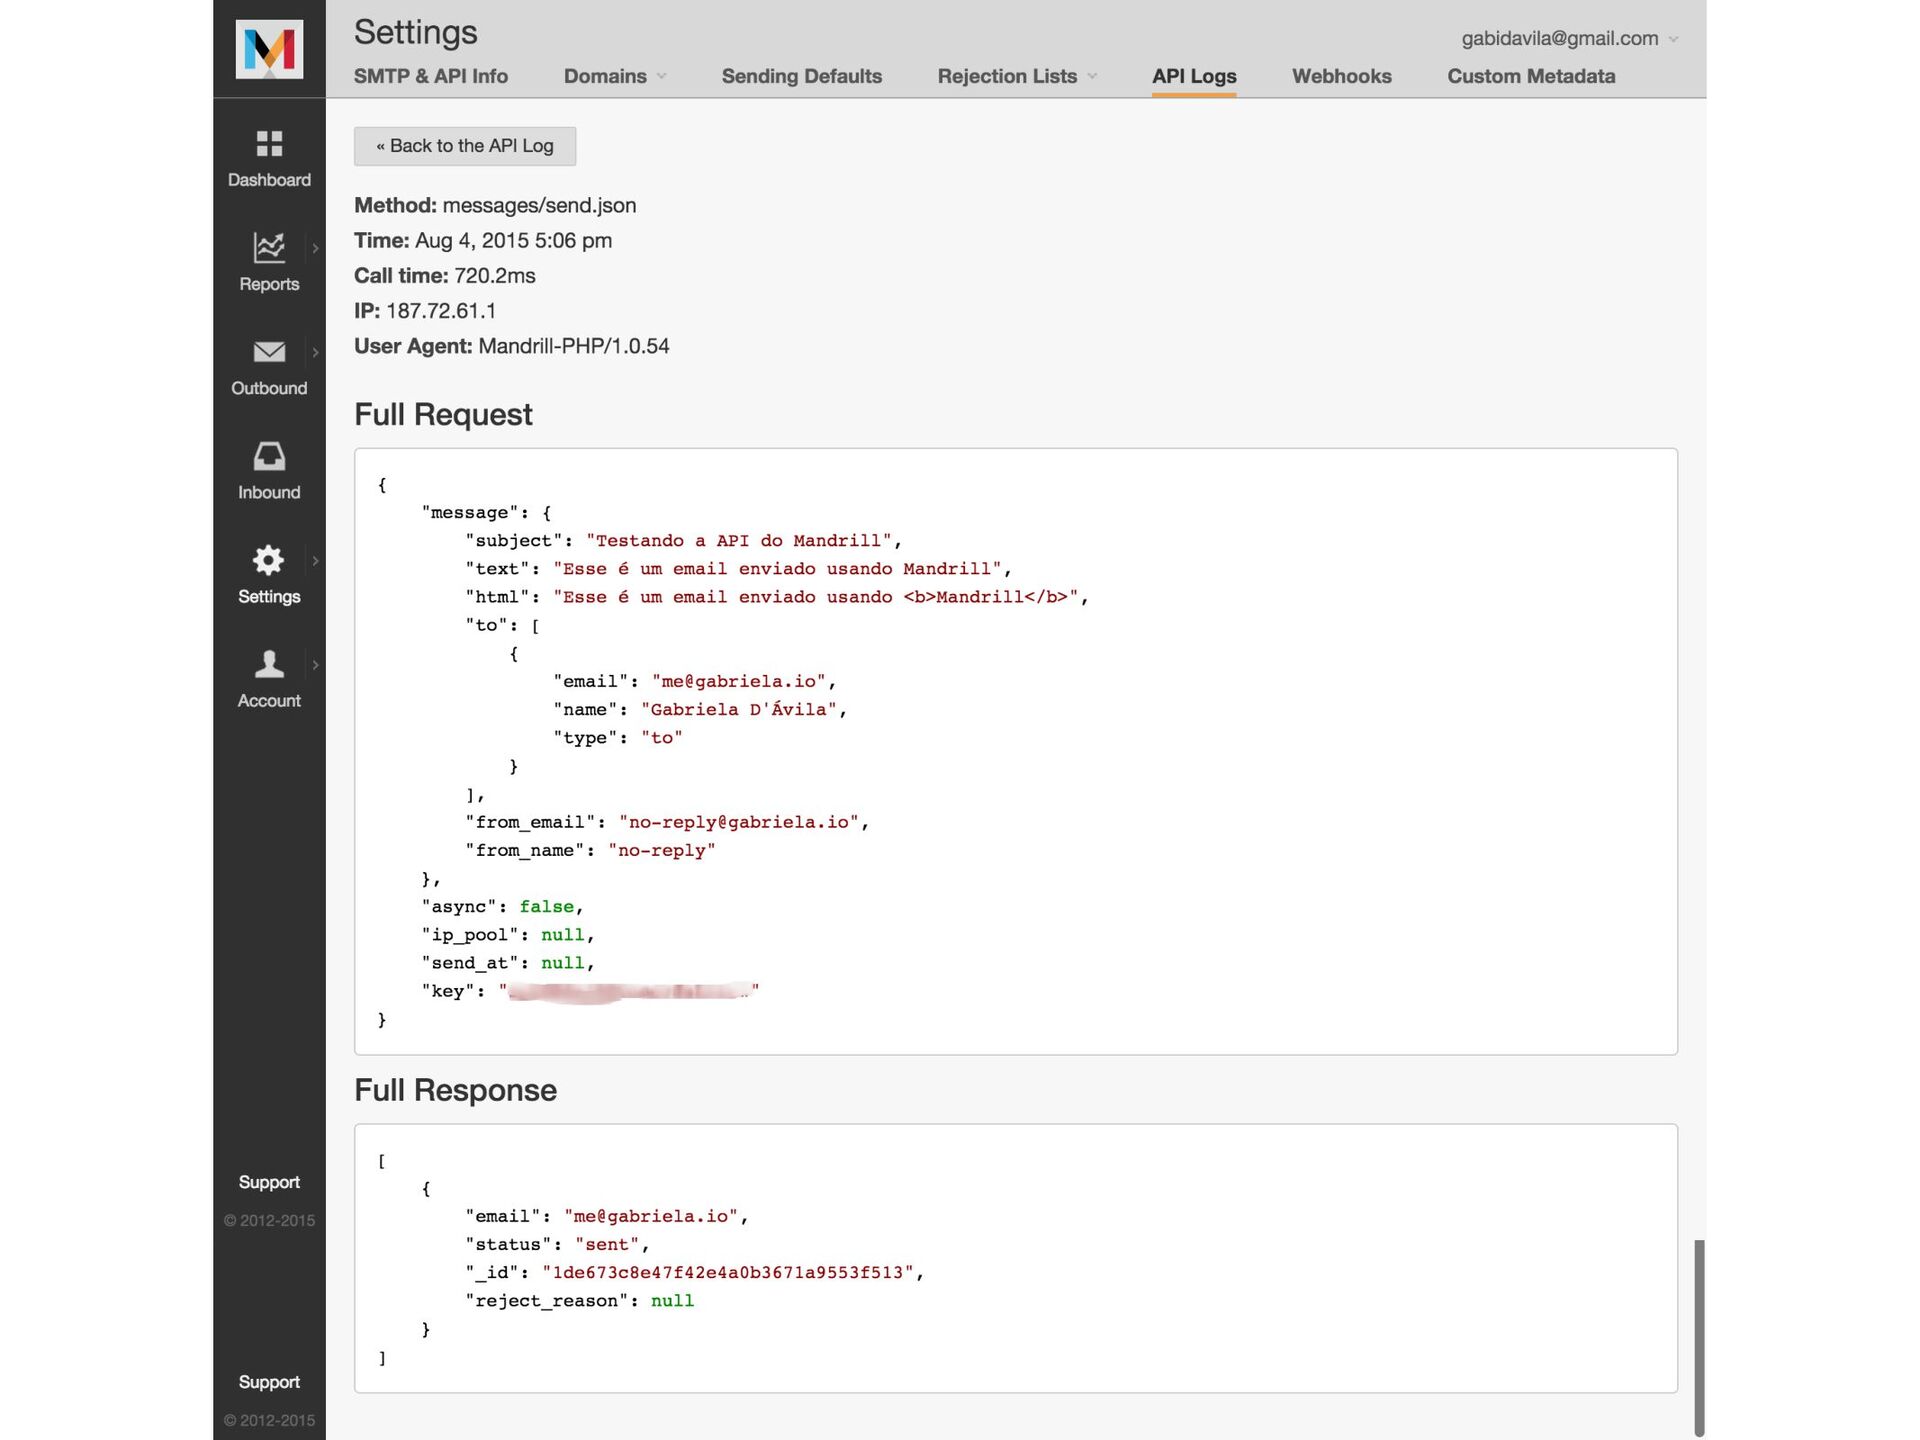The width and height of the screenshot is (1920, 1440).
Task: Click the from_email value no-reply@gabriela.io
Action: point(739,823)
